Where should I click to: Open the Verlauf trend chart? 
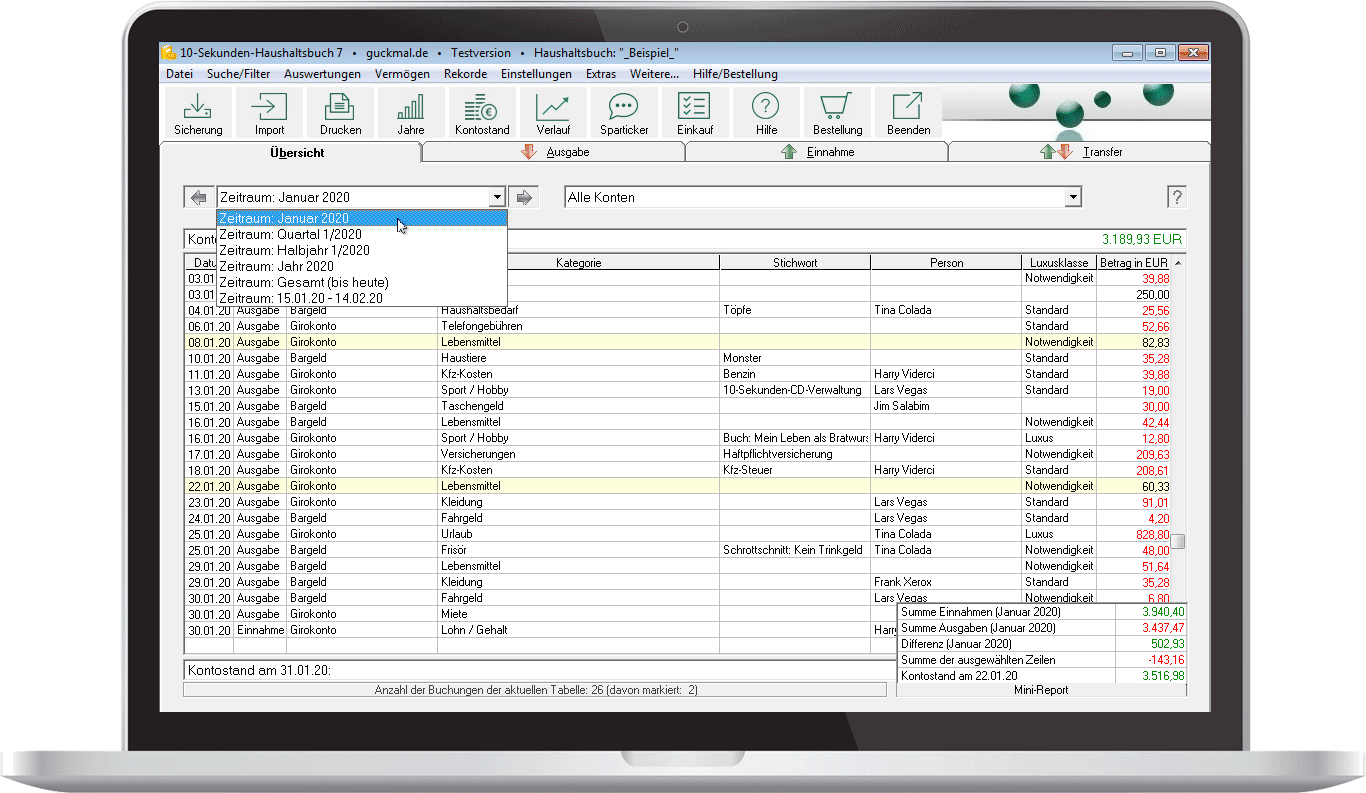click(553, 112)
